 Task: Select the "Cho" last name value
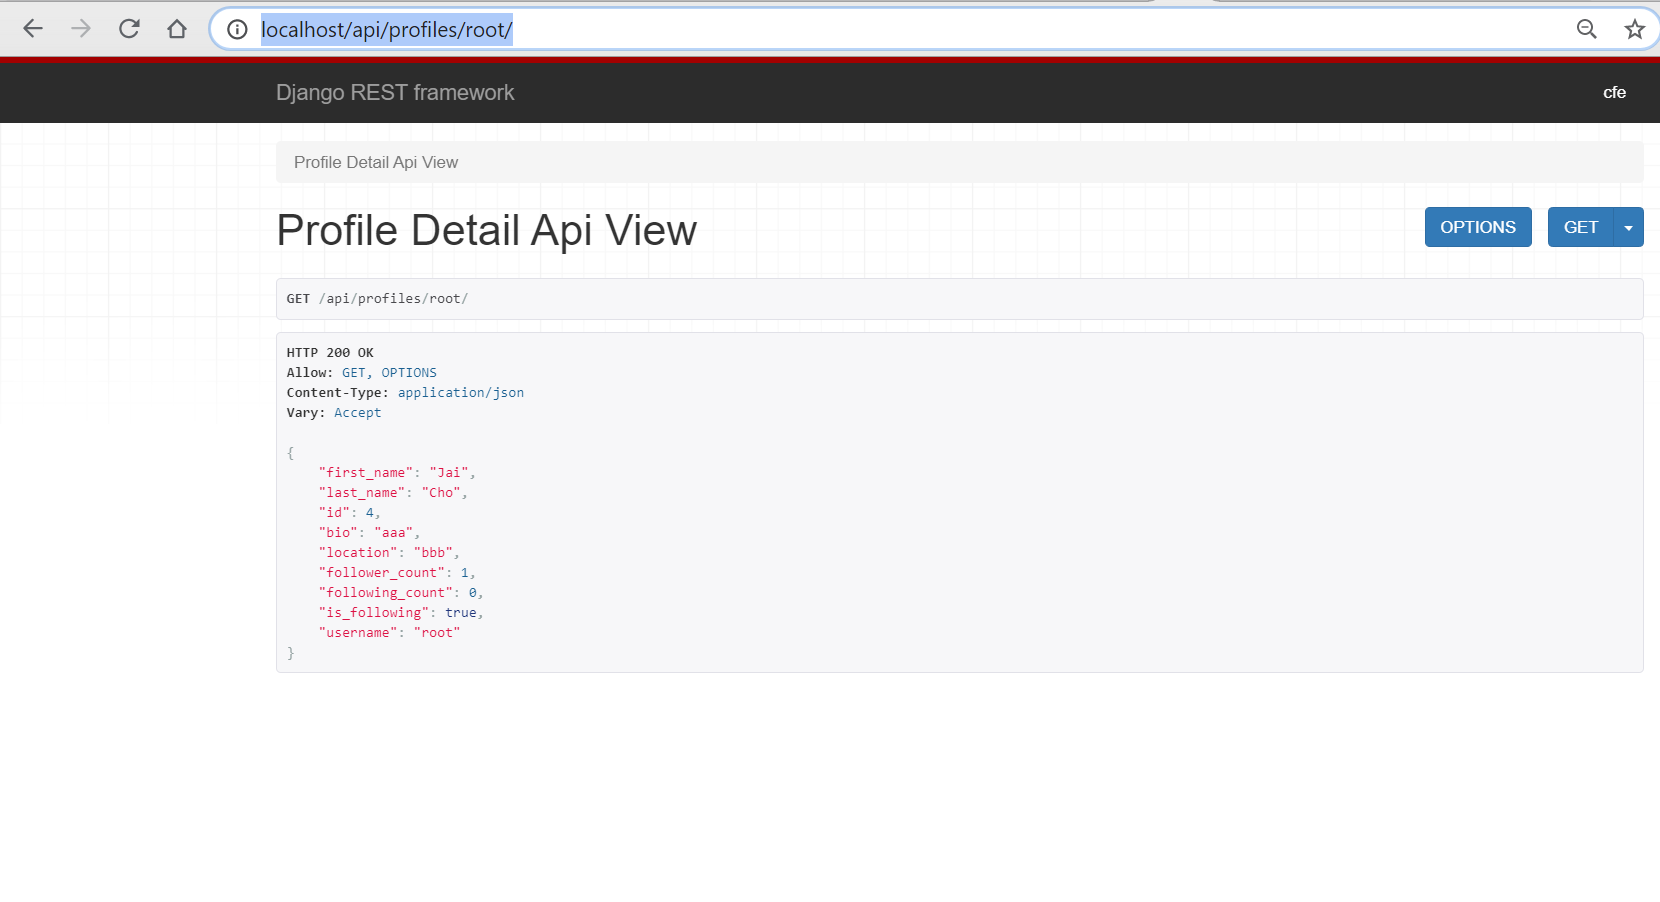coord(441,493)
